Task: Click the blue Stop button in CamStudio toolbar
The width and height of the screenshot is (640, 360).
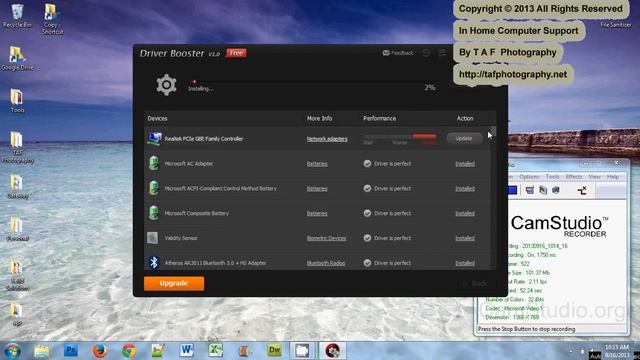Action: pos(513,190)
